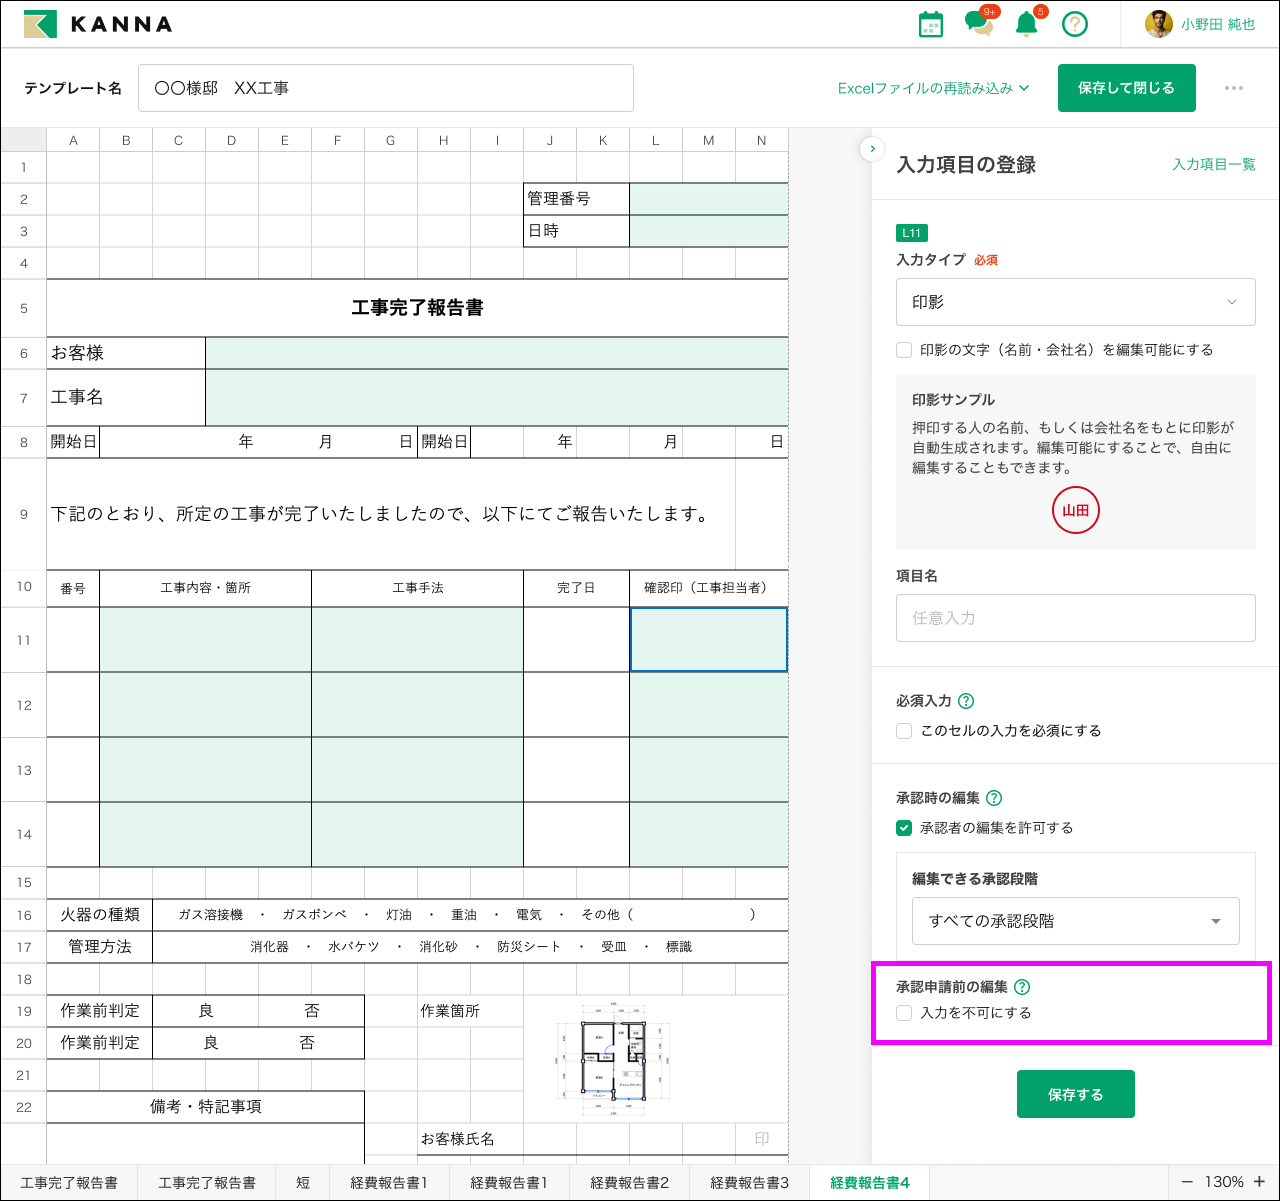Image resolution: width=1280 pixels, height=1201 pixels.
Task: Open the chat messages icon
Action: (x=978, y=25)
